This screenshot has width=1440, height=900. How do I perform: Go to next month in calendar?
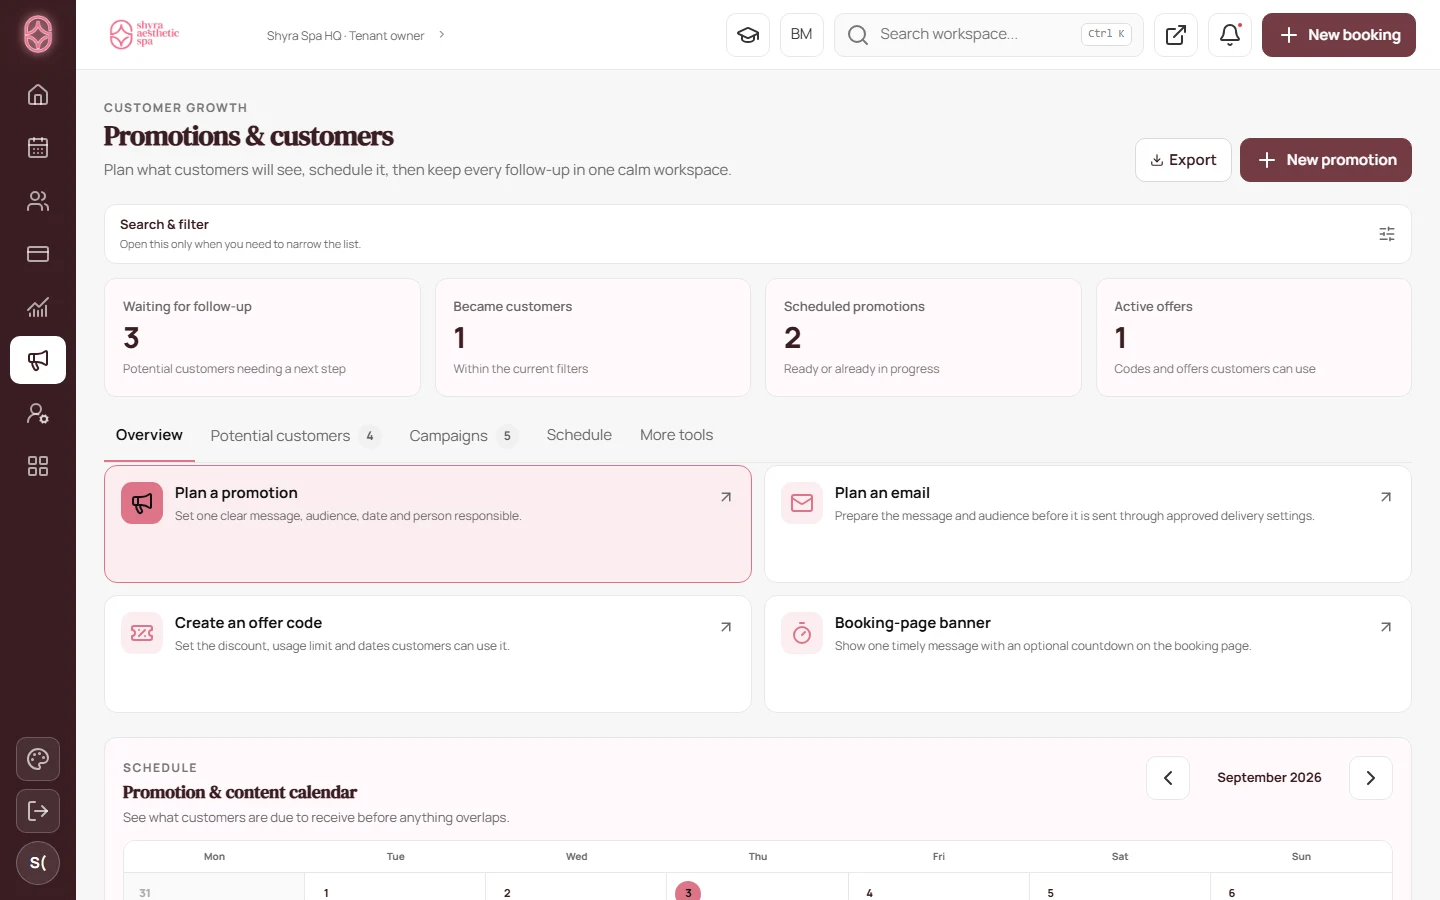point(1371,778)
